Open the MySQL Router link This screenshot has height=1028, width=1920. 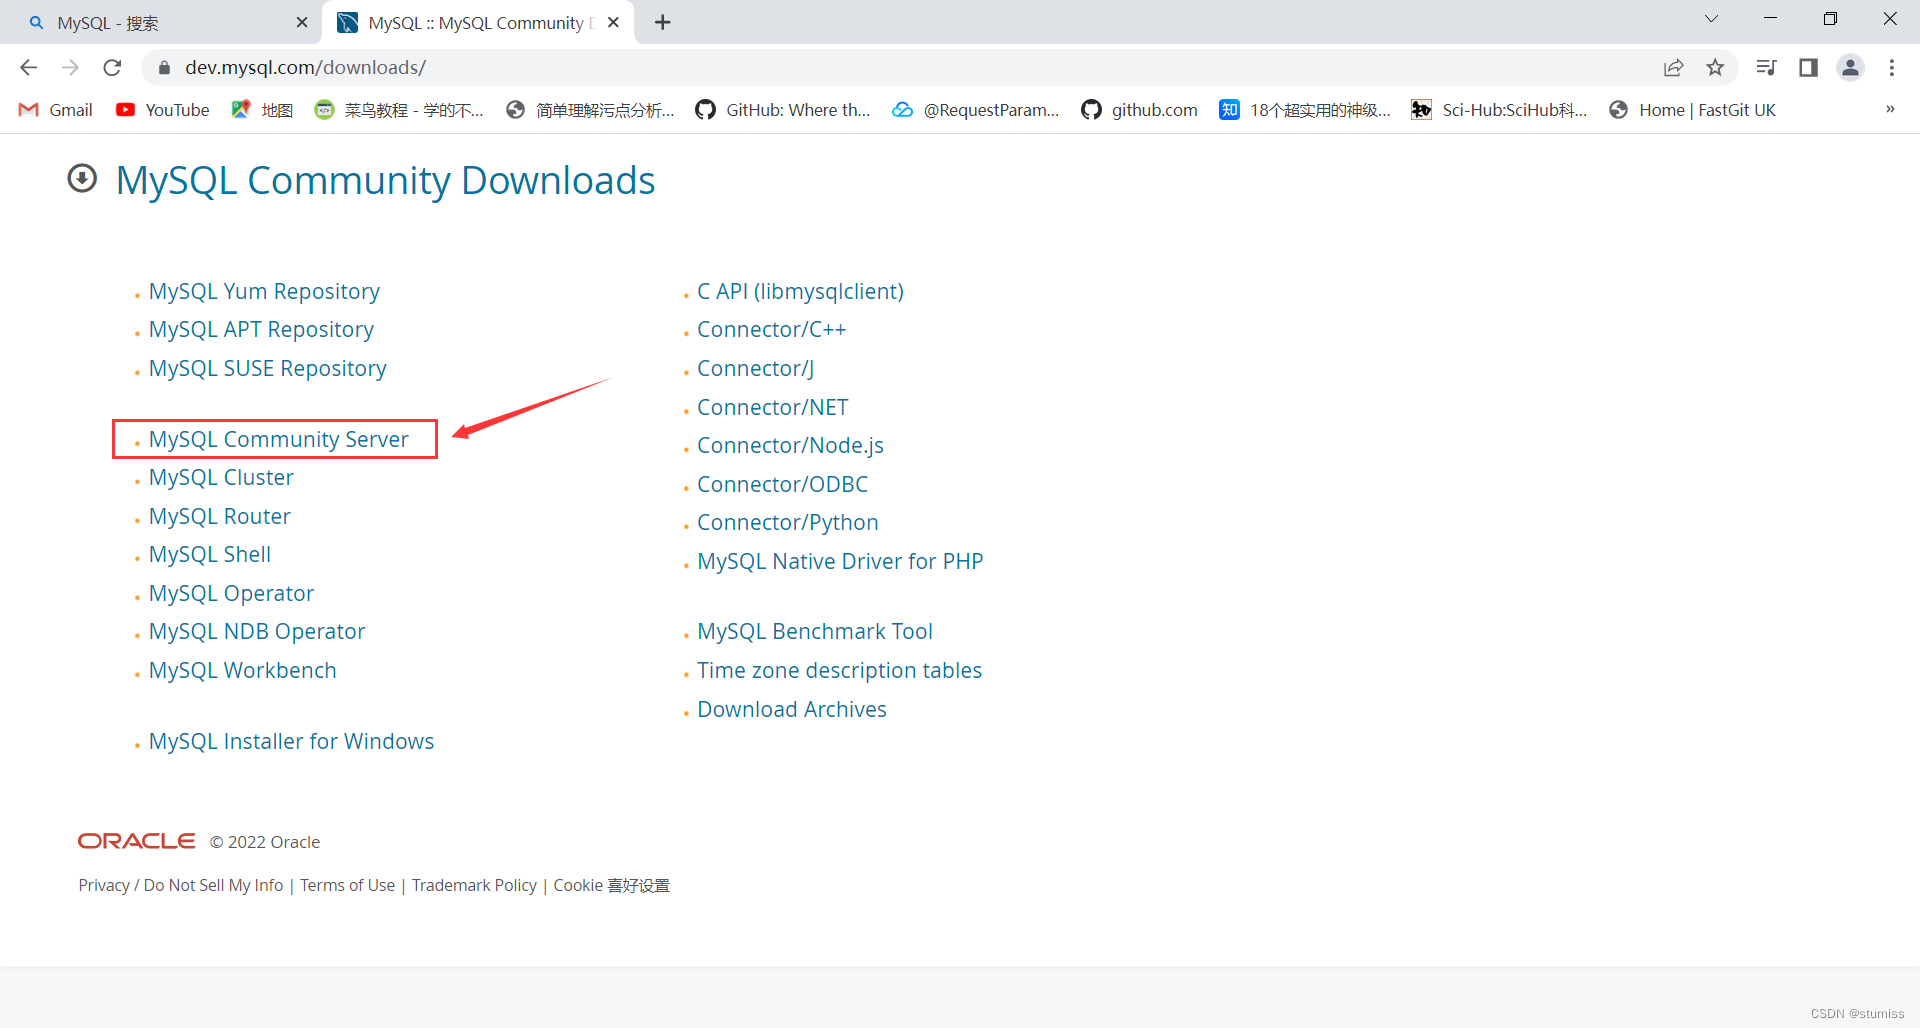coord(219,516)
